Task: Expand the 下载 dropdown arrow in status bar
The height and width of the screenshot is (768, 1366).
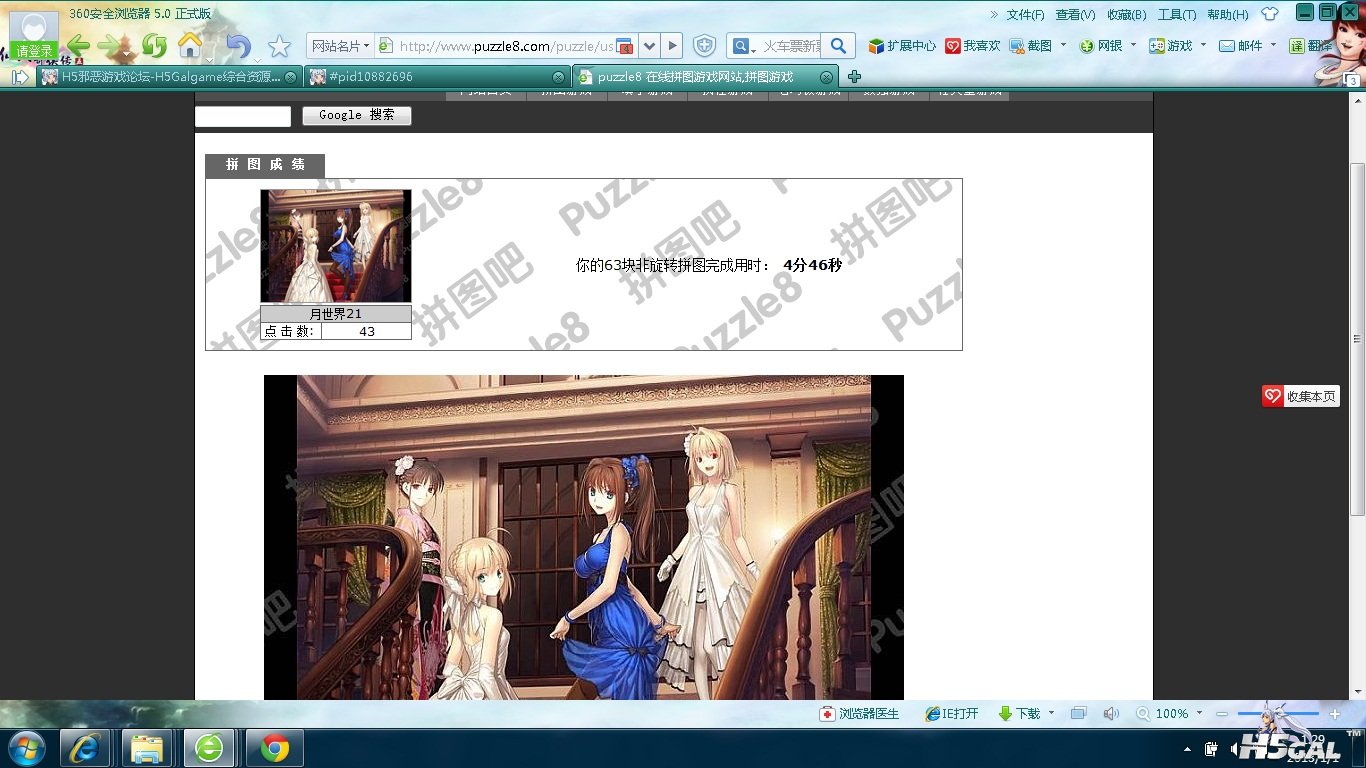Action: [1051, 713]
